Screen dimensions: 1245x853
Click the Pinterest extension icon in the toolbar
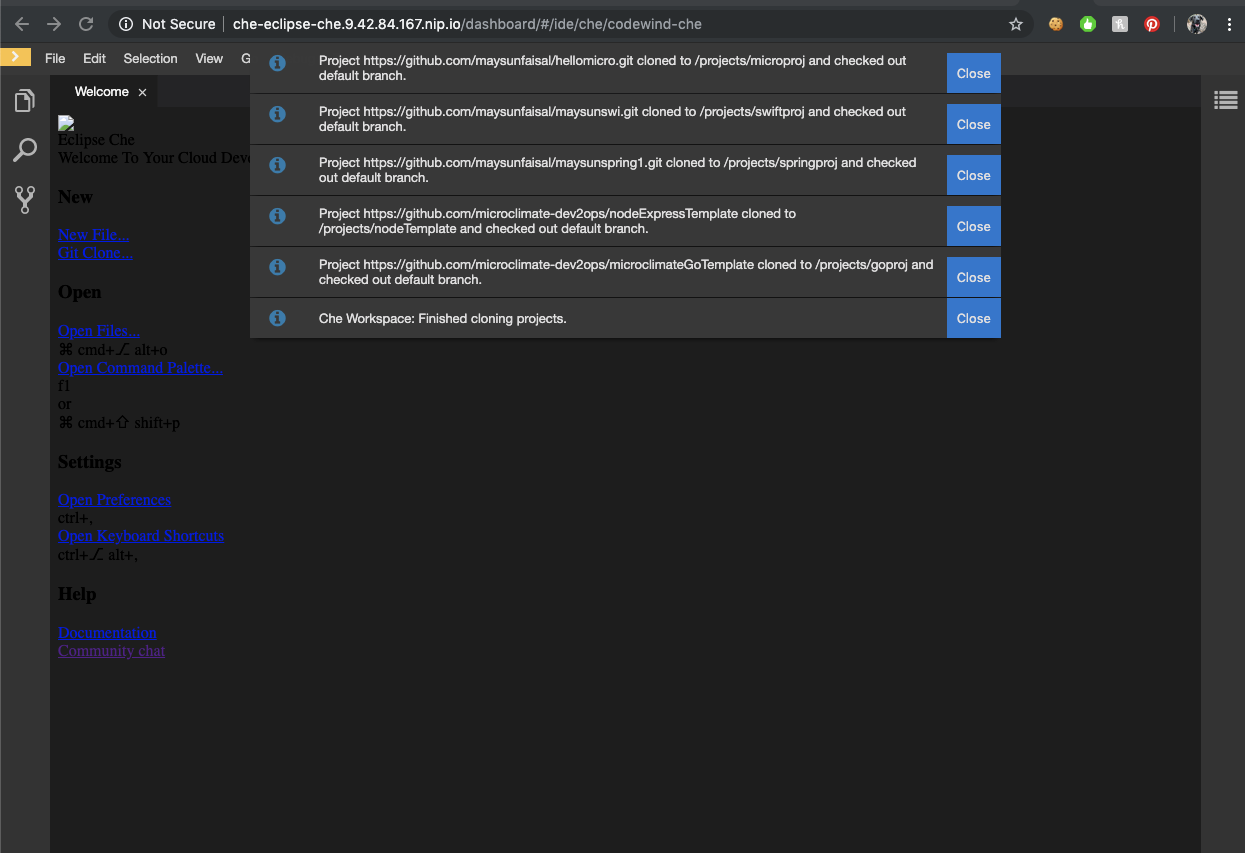click(1152, 23)
